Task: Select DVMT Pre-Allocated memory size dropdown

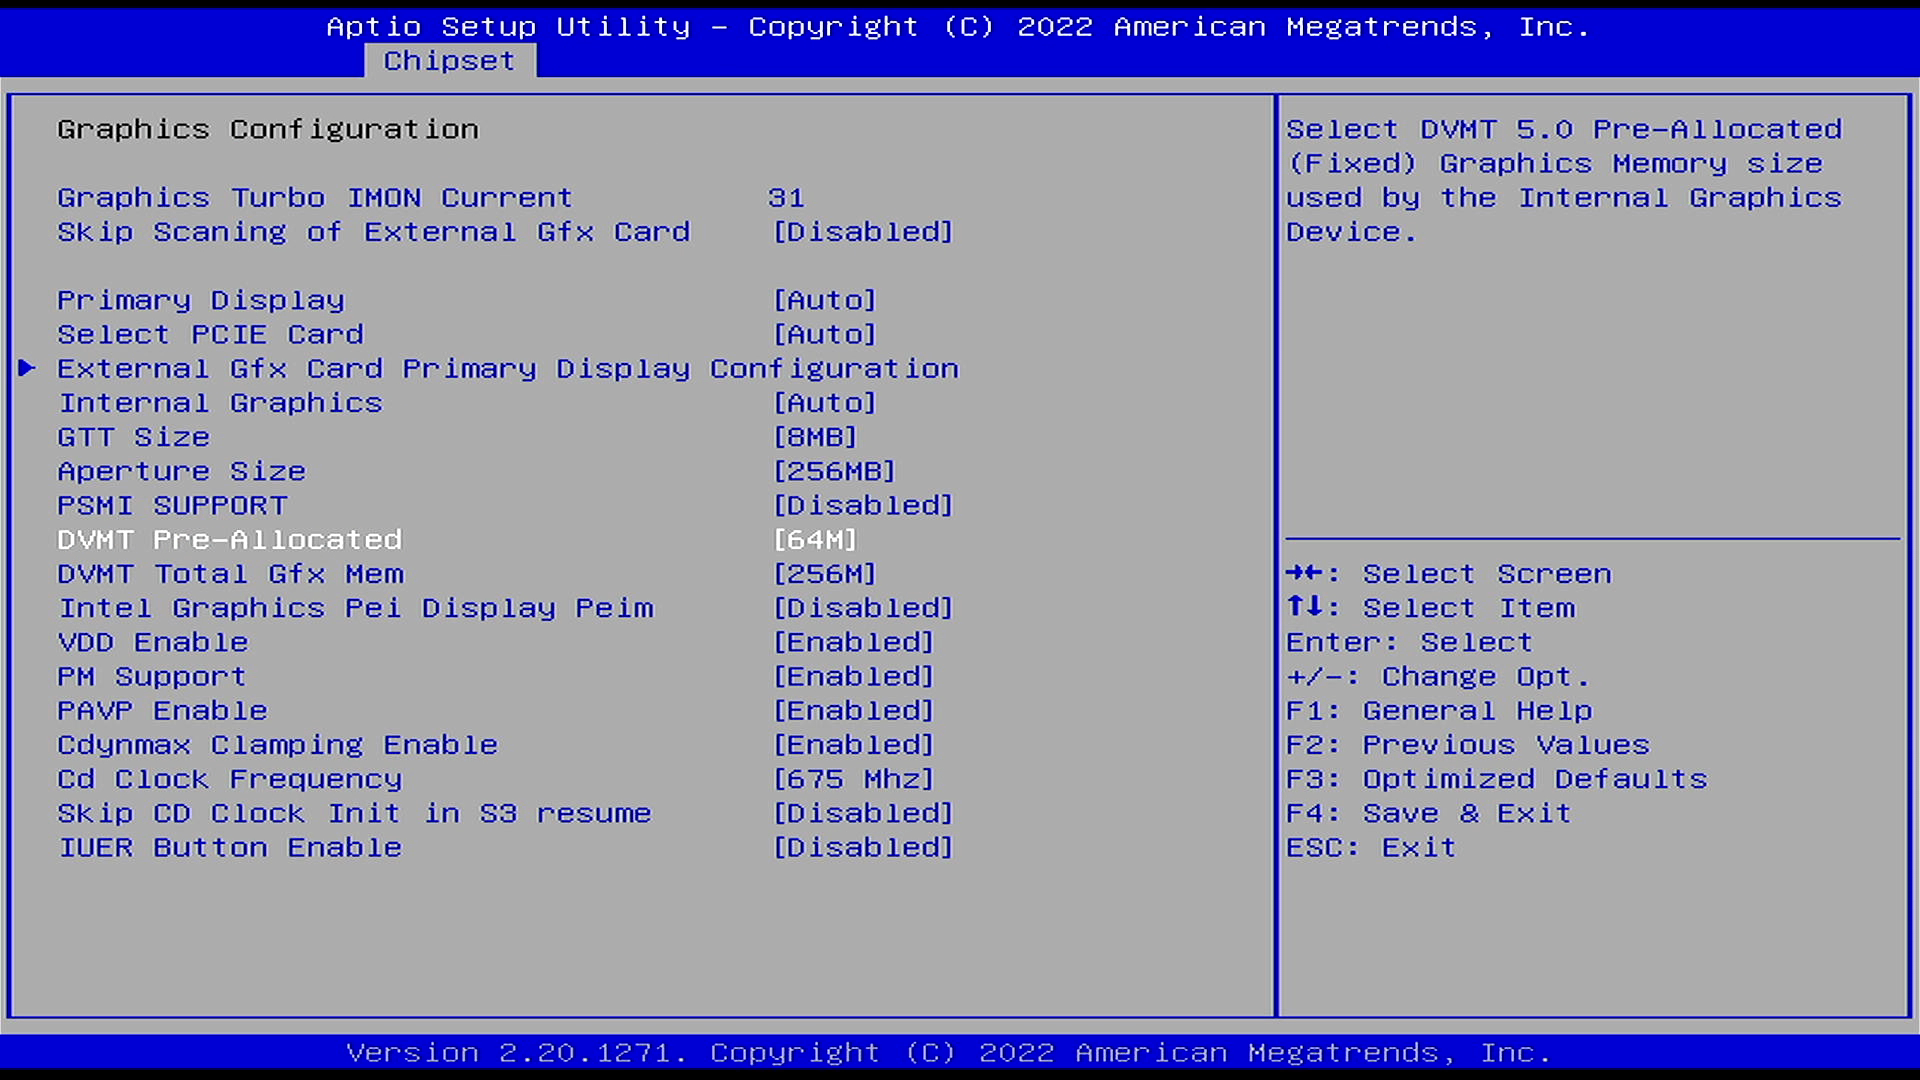Action: [816, 538]
